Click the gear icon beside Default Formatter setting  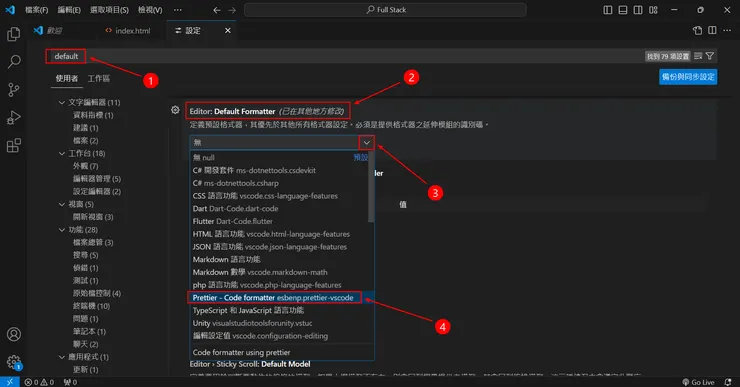click(175, 110)
